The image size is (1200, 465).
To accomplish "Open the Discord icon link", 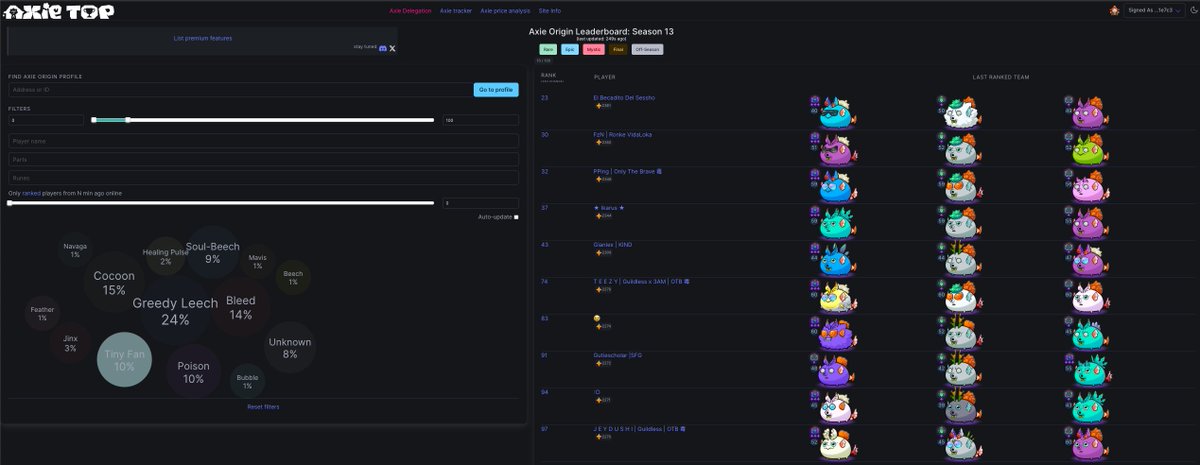I will point(382,48).
